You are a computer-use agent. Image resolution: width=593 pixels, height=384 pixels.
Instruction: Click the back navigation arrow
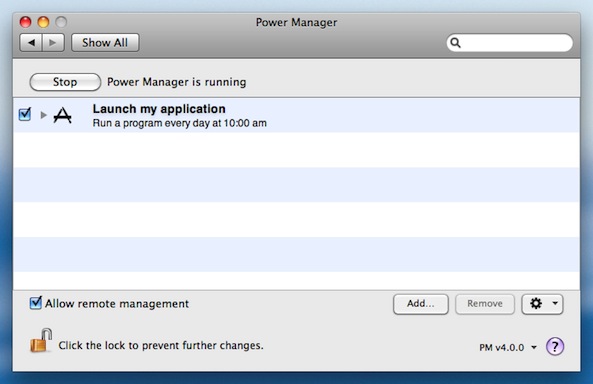[x=31, y=42]
